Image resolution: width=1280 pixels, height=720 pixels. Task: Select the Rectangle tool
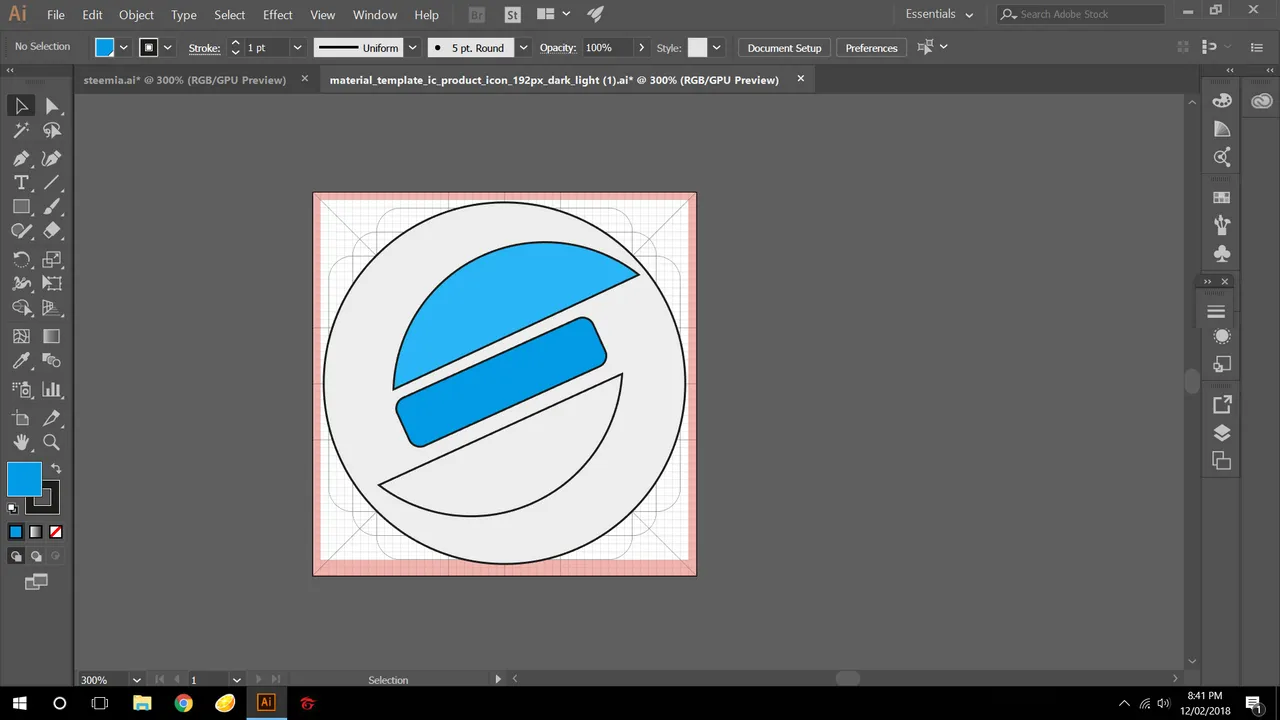pyautogui.click(x=21, y=206)
